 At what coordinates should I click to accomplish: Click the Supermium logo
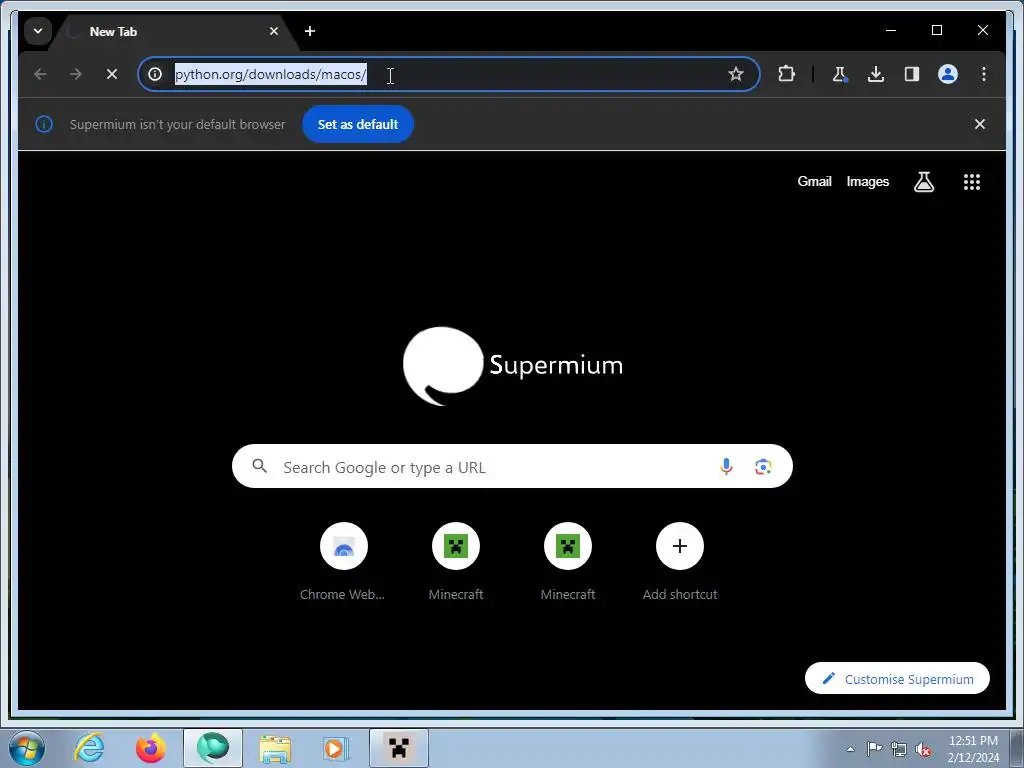click(513, 366)
